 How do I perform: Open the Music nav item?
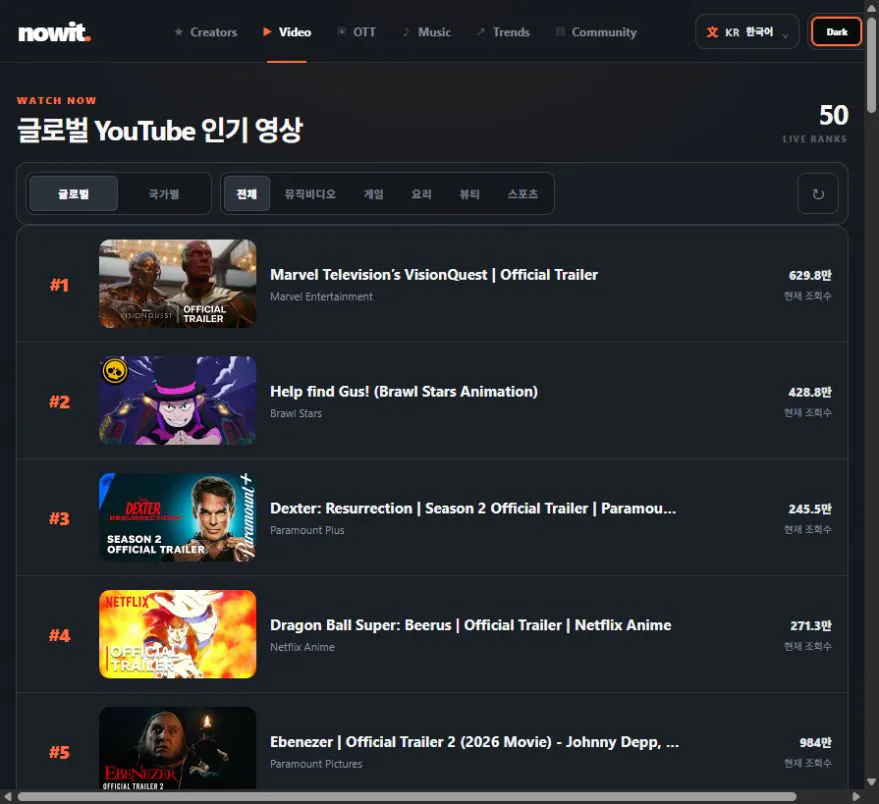(x=427, y=33)
